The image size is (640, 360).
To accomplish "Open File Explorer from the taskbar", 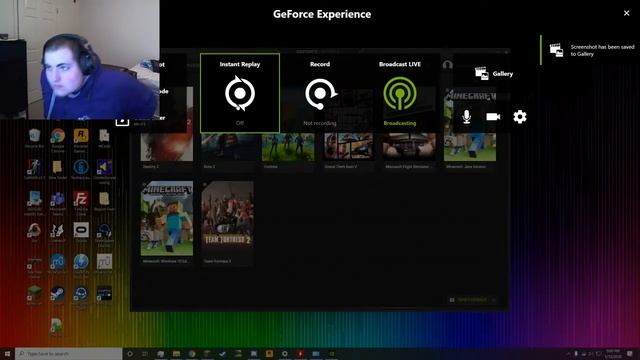I will pos(176,353).
